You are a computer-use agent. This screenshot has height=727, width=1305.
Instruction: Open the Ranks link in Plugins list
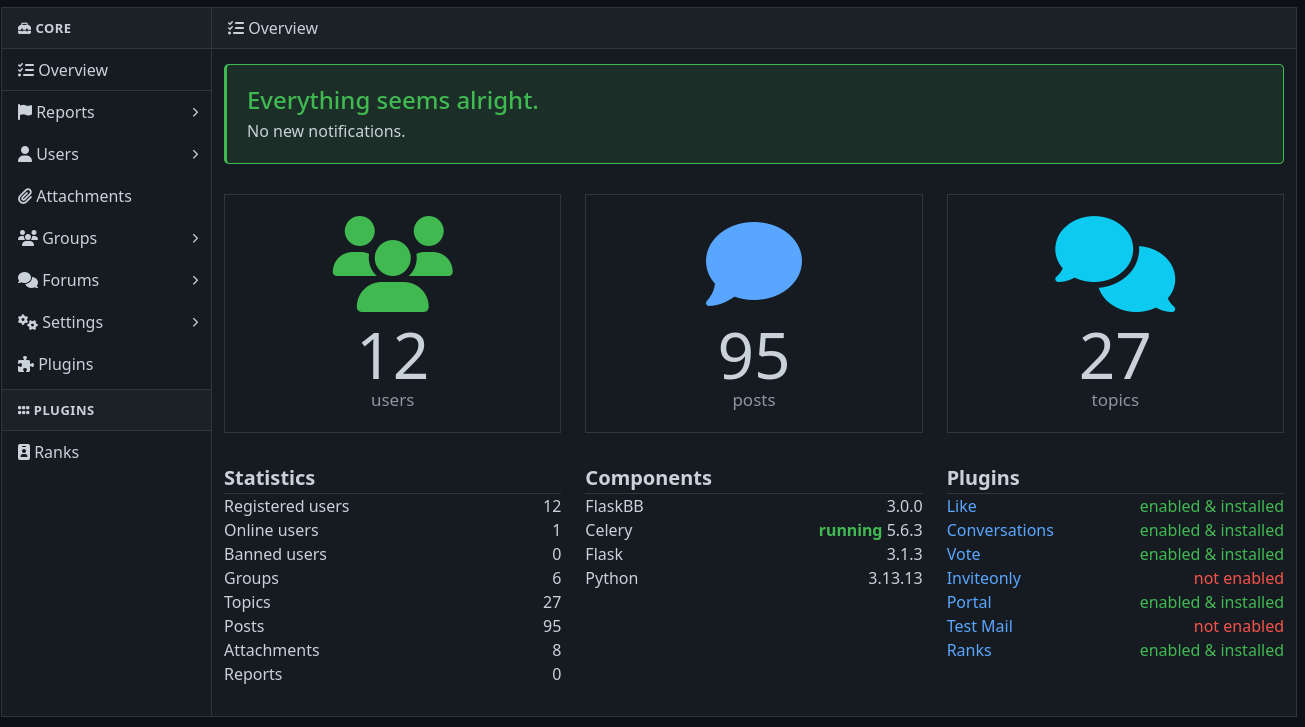pyautogui.click(x=969, y=650)
